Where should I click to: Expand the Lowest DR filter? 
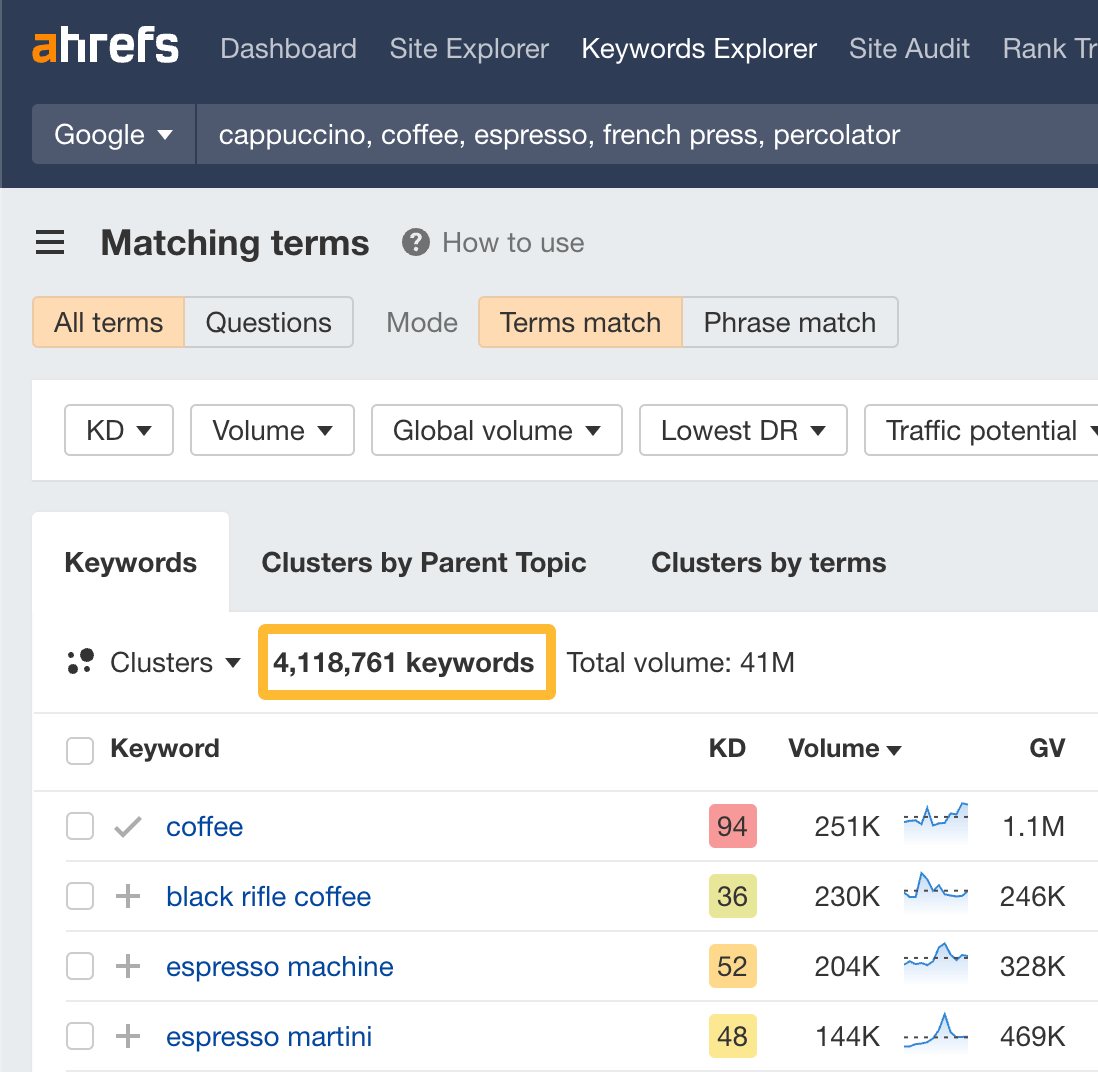[x=743, y=430]
